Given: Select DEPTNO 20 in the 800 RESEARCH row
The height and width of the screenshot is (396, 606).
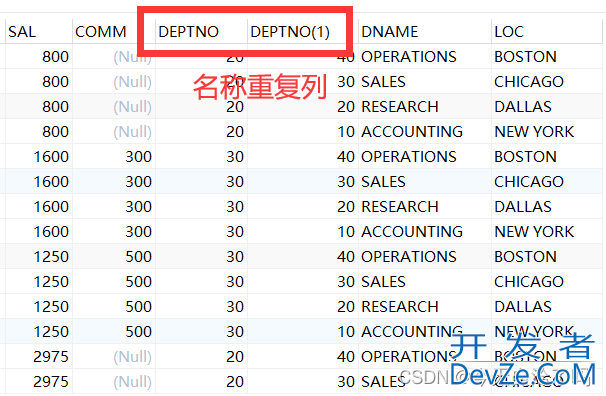Looking at the screenshot, I should pos(235,107).
